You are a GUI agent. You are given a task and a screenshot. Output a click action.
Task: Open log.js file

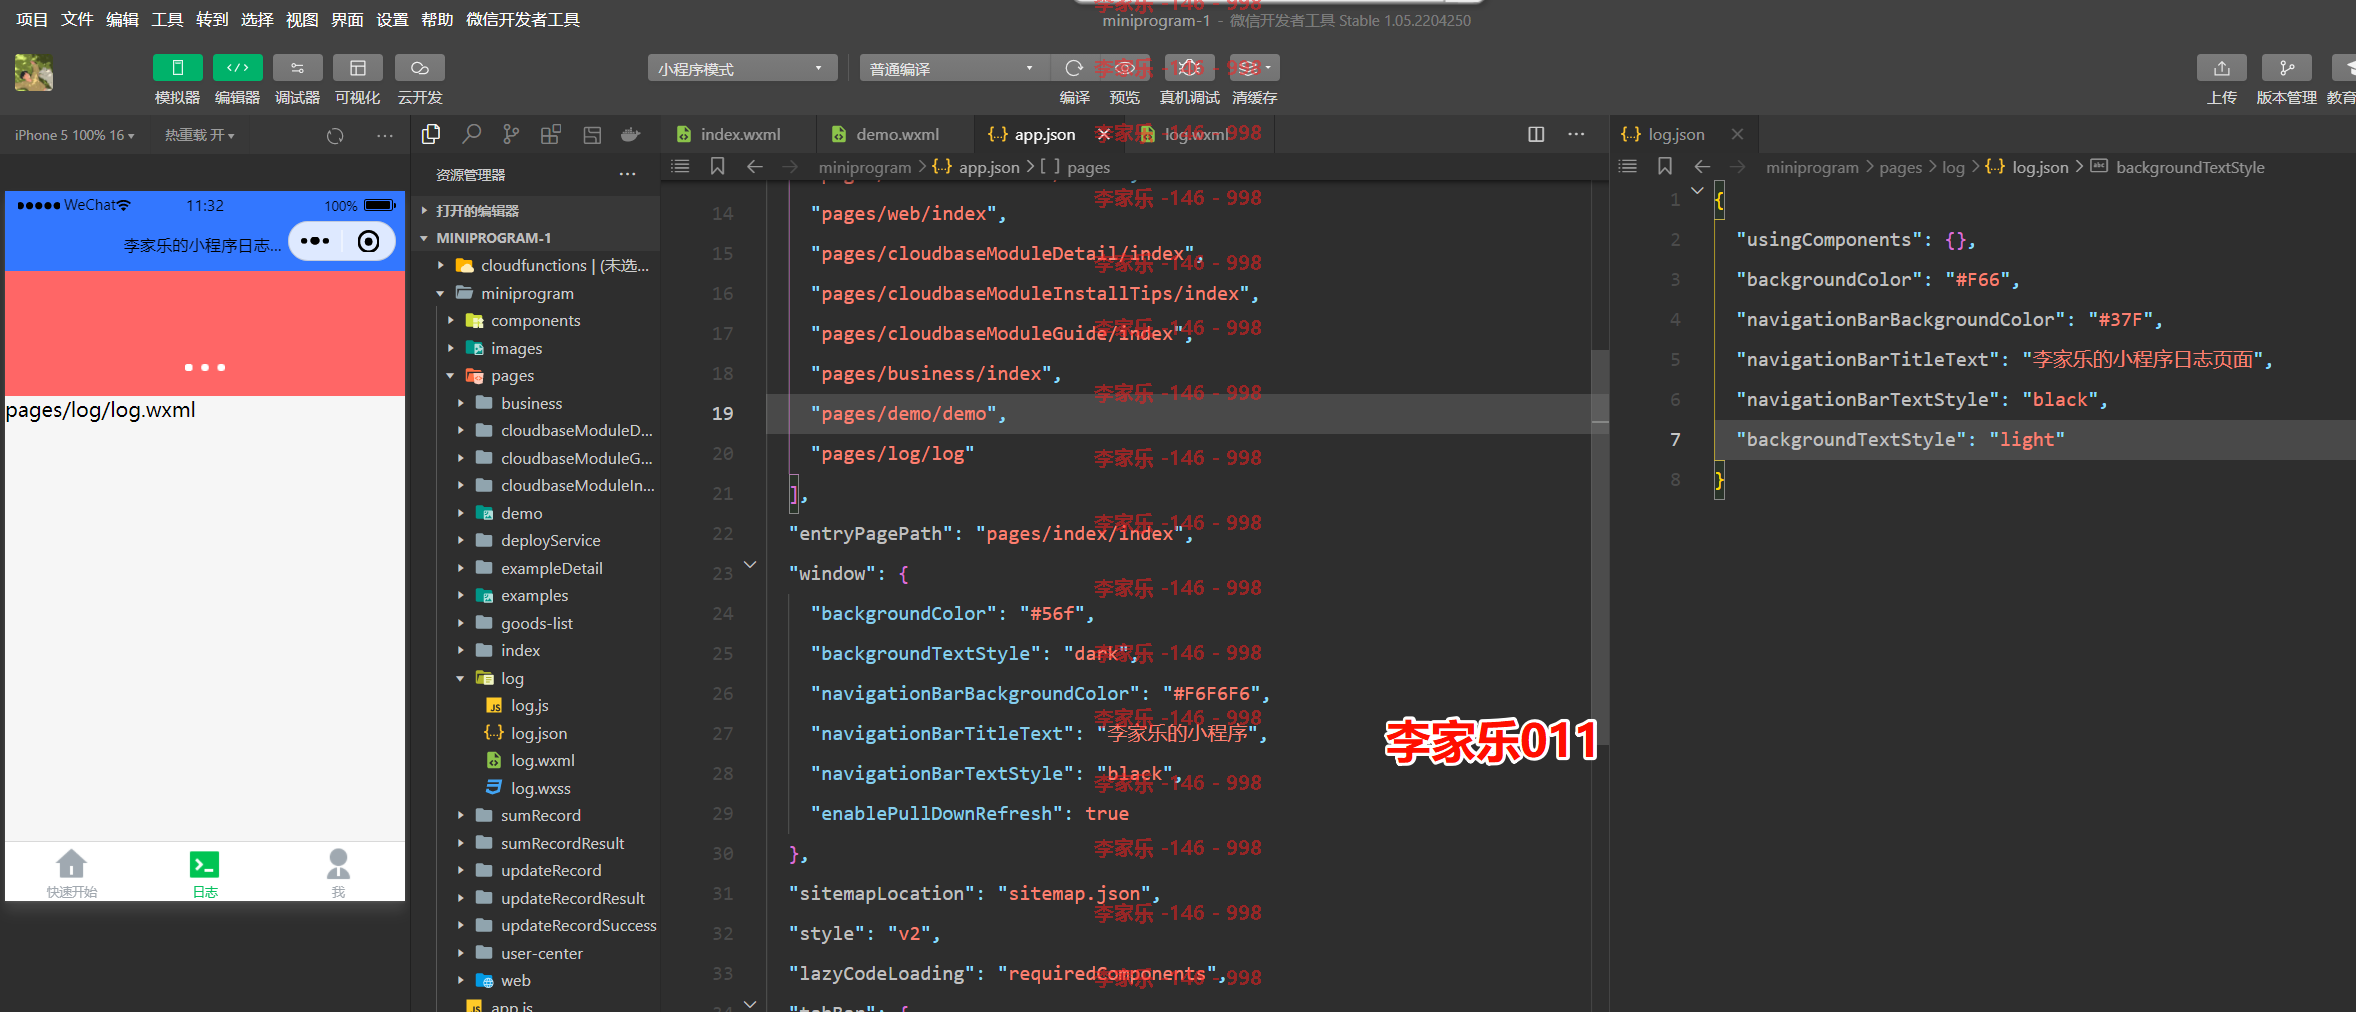pos(530,705)
